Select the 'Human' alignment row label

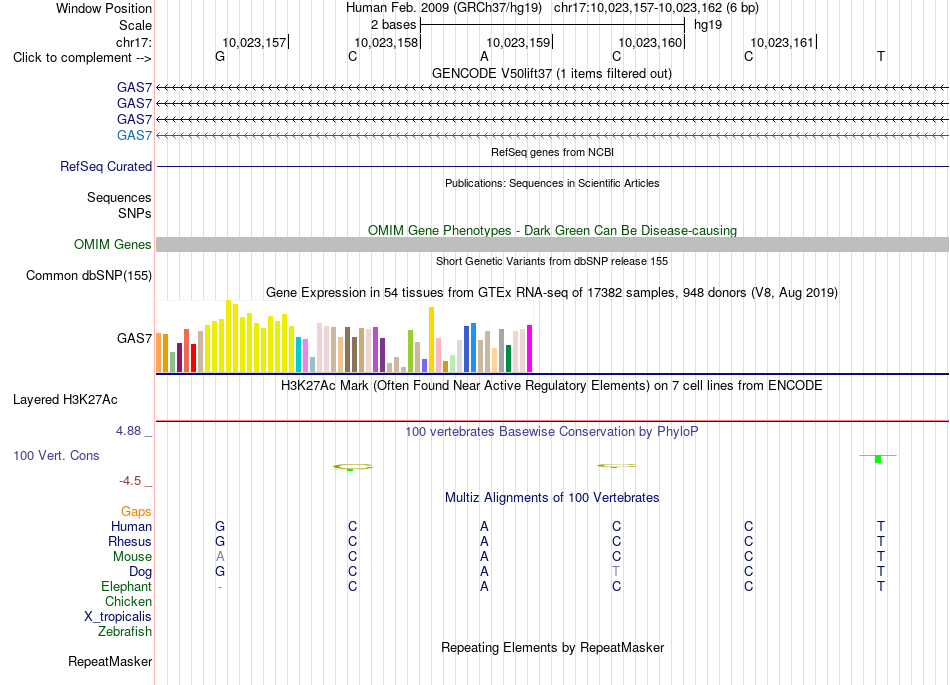131,526
